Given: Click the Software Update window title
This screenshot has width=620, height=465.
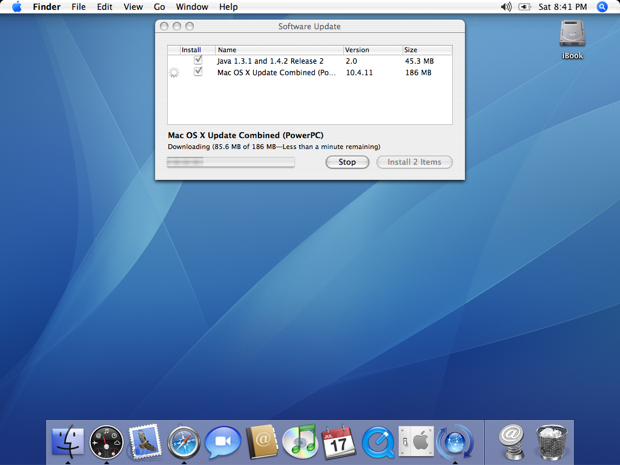Looking at the screenshot, I should point(309,26).
